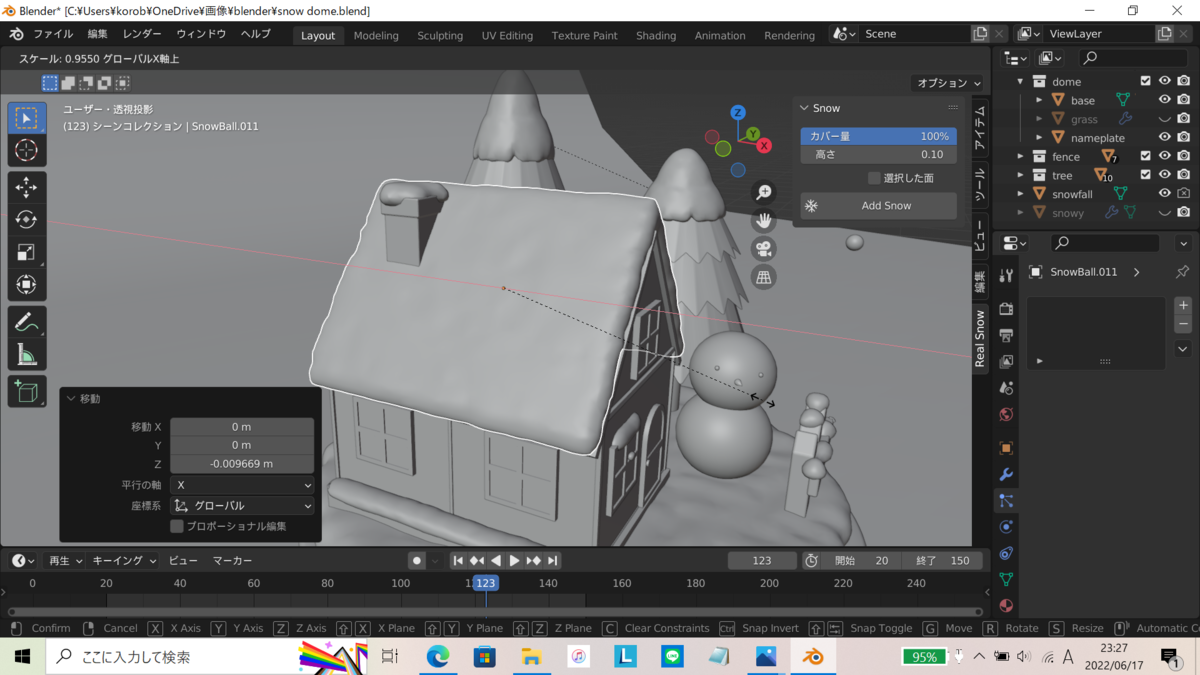This screenshot has width=1200, height=675.
Task: Hide the nameplate object in viewport
Action: [x=1164, y=138]
